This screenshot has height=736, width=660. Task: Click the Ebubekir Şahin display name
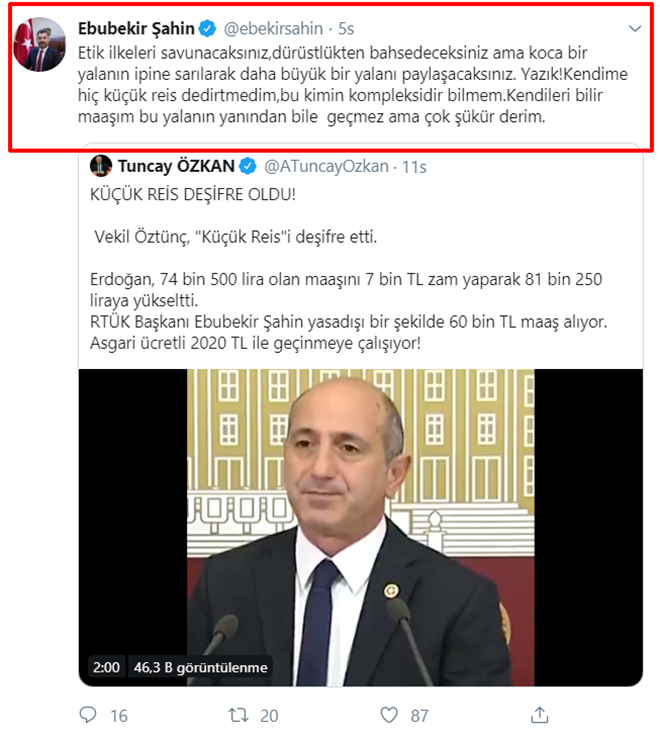136,29
